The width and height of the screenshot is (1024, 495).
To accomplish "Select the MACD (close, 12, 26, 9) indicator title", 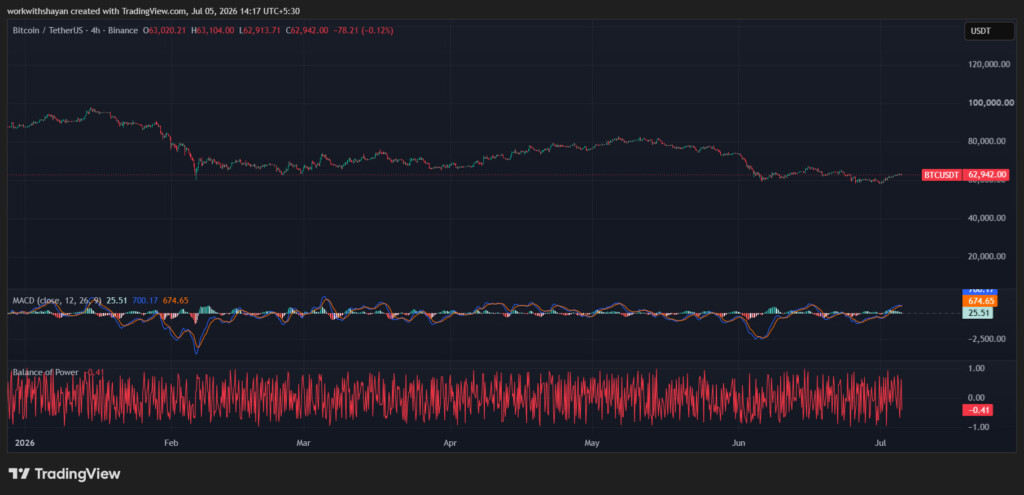I will click(57, 300).
